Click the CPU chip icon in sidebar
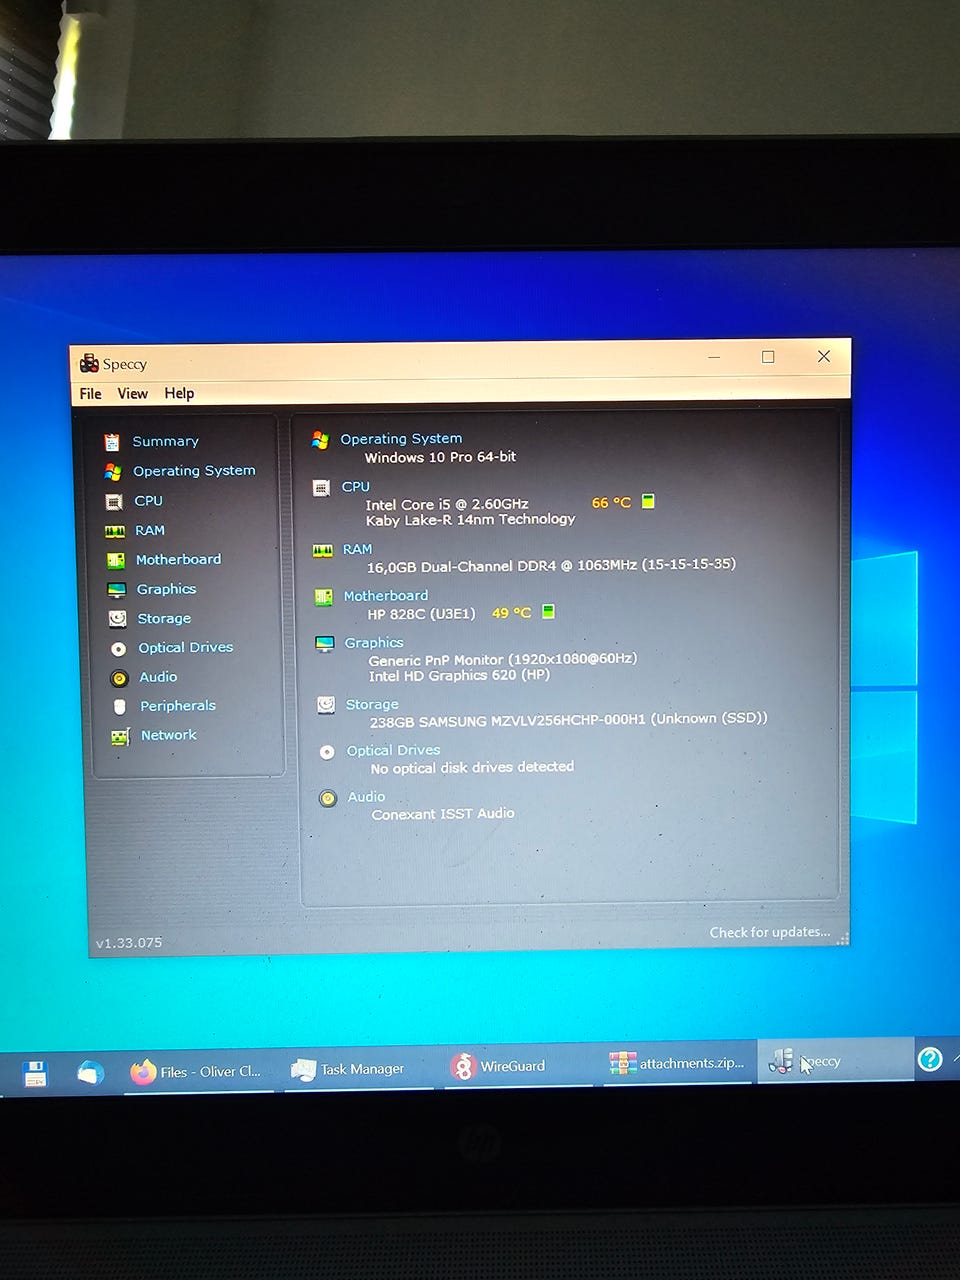The image size is (960, 1280). point(114,502)
